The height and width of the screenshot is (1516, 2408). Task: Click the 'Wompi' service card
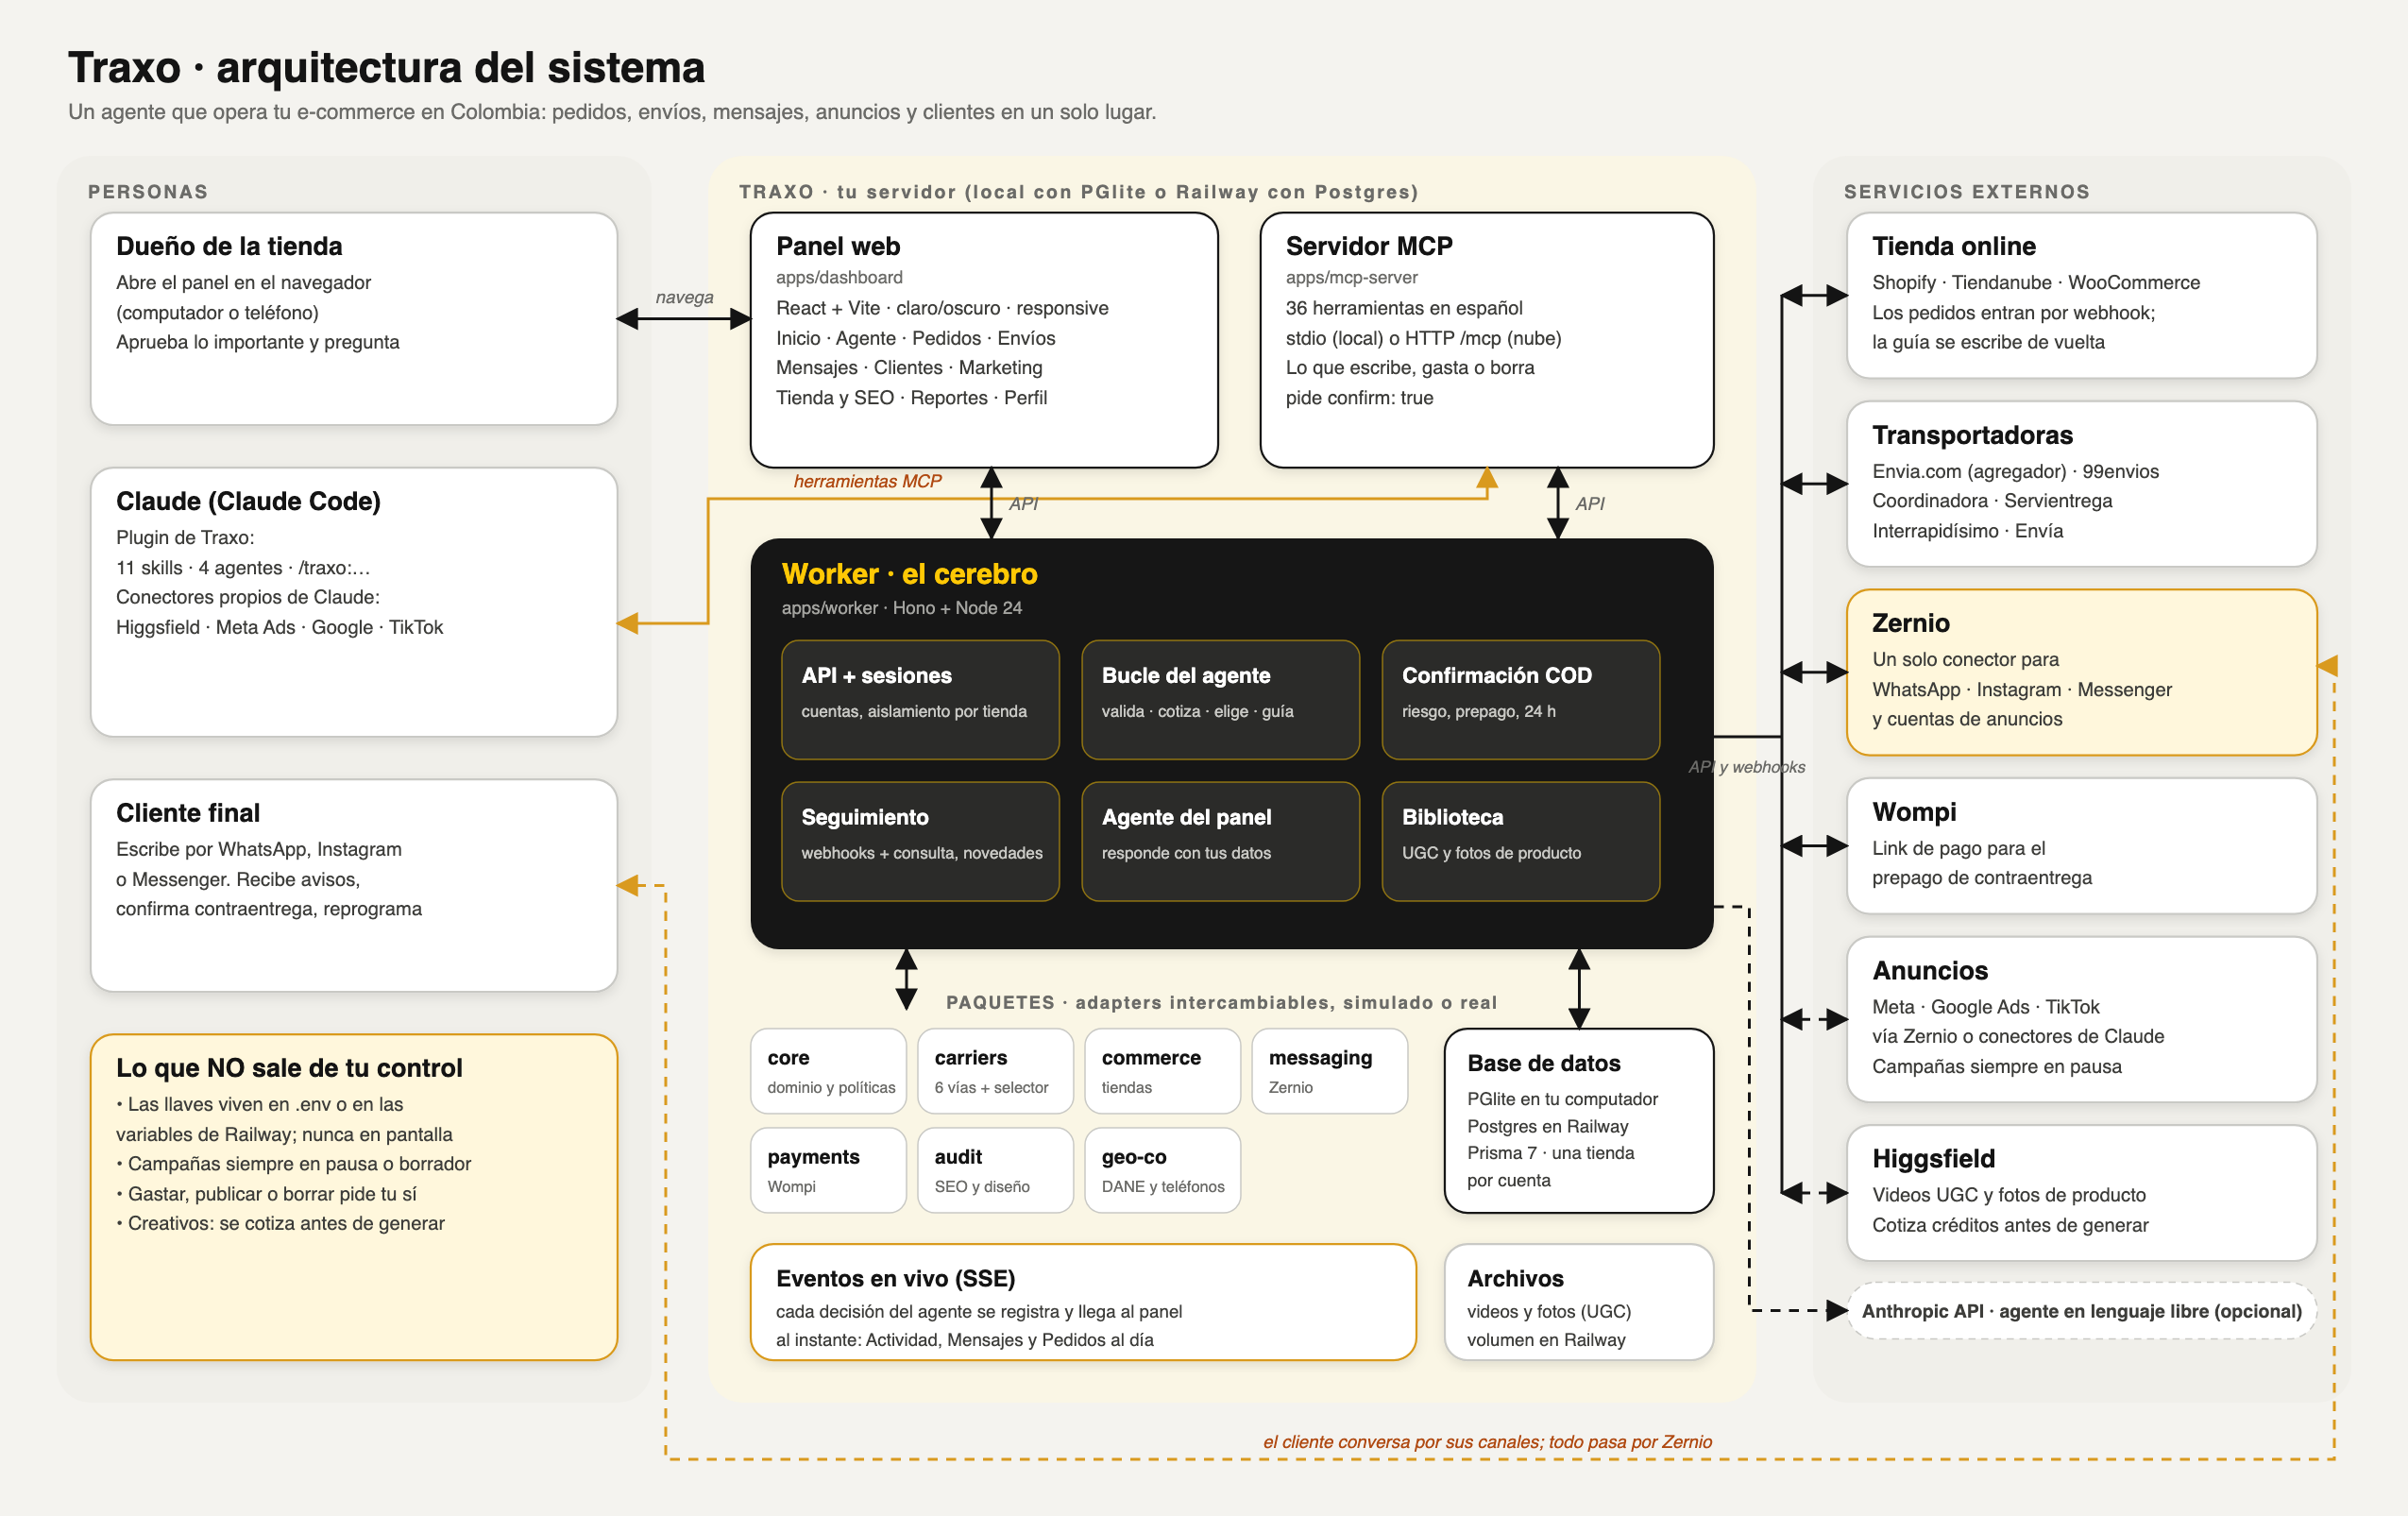[2081, 846]
